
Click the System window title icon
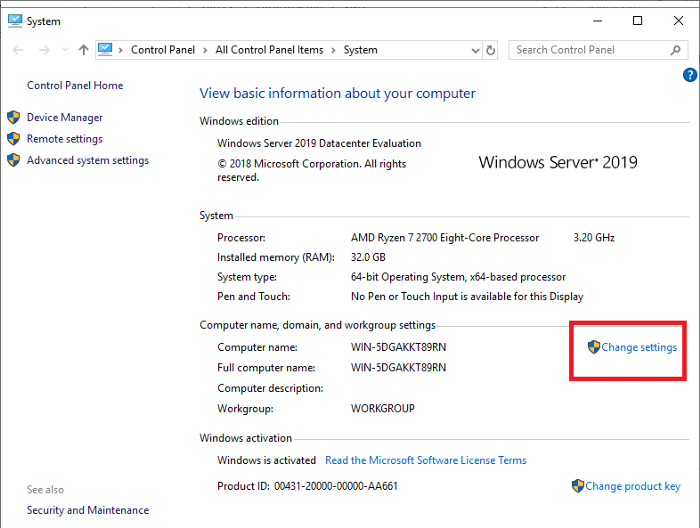[15, 21]
